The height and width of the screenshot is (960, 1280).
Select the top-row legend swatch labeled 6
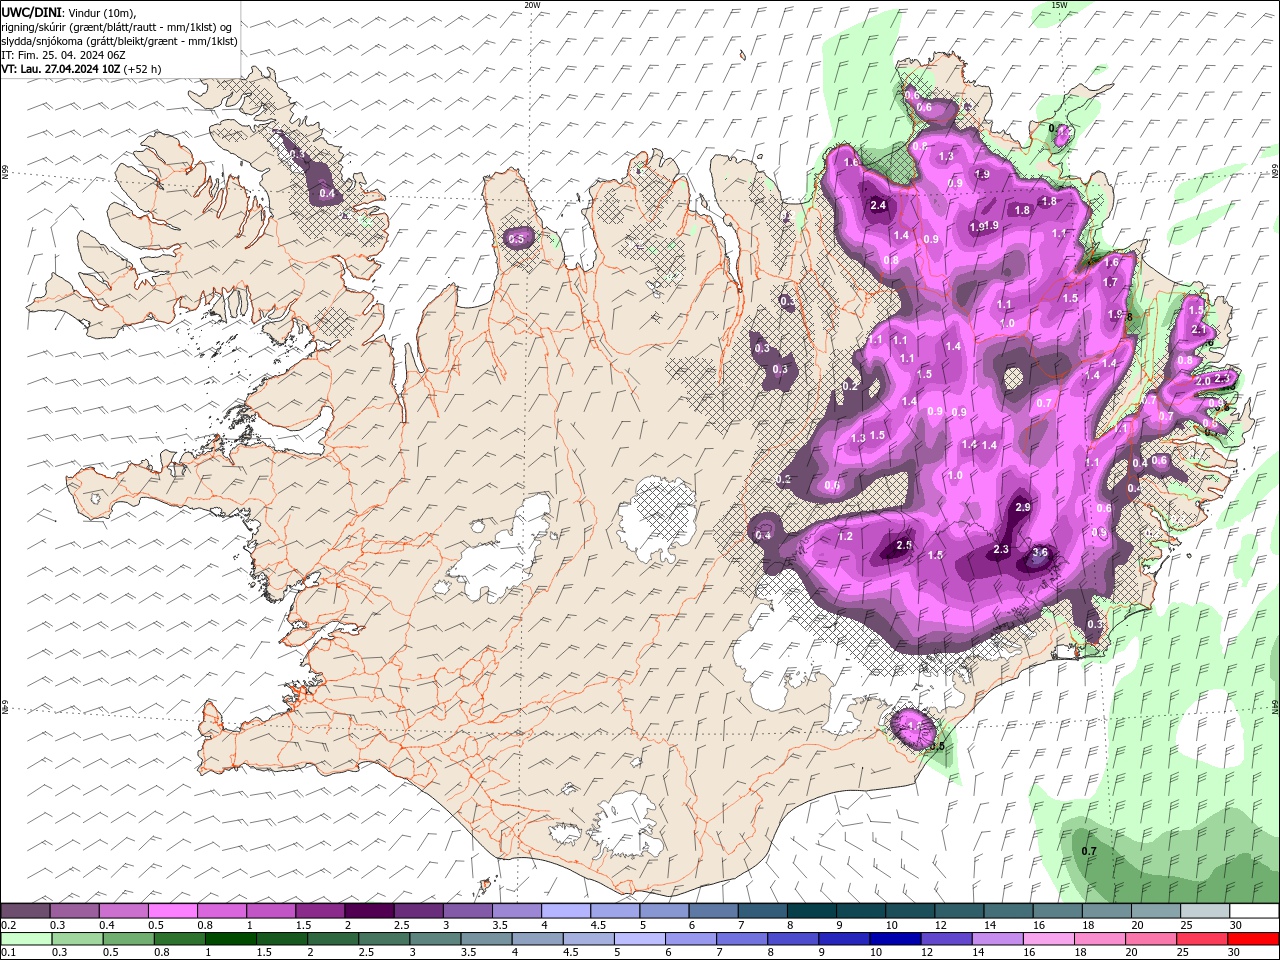(x=714, y=911)
